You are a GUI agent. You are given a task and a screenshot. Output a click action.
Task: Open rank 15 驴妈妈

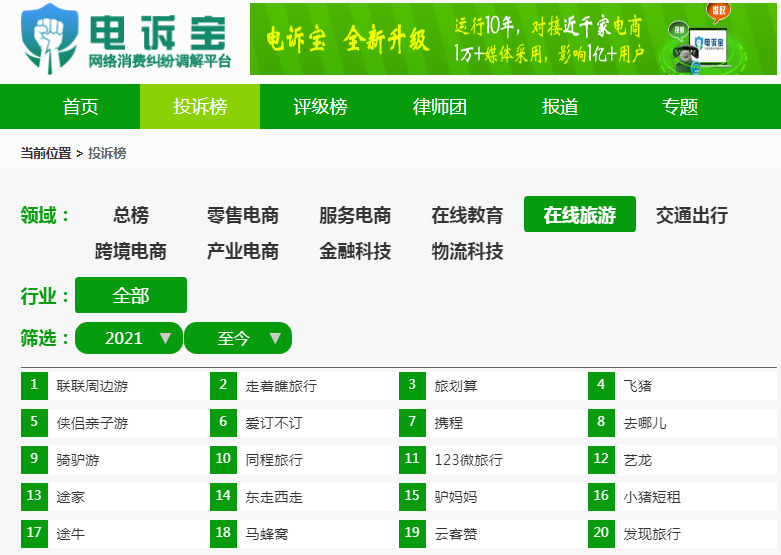(x=456, y=497)
